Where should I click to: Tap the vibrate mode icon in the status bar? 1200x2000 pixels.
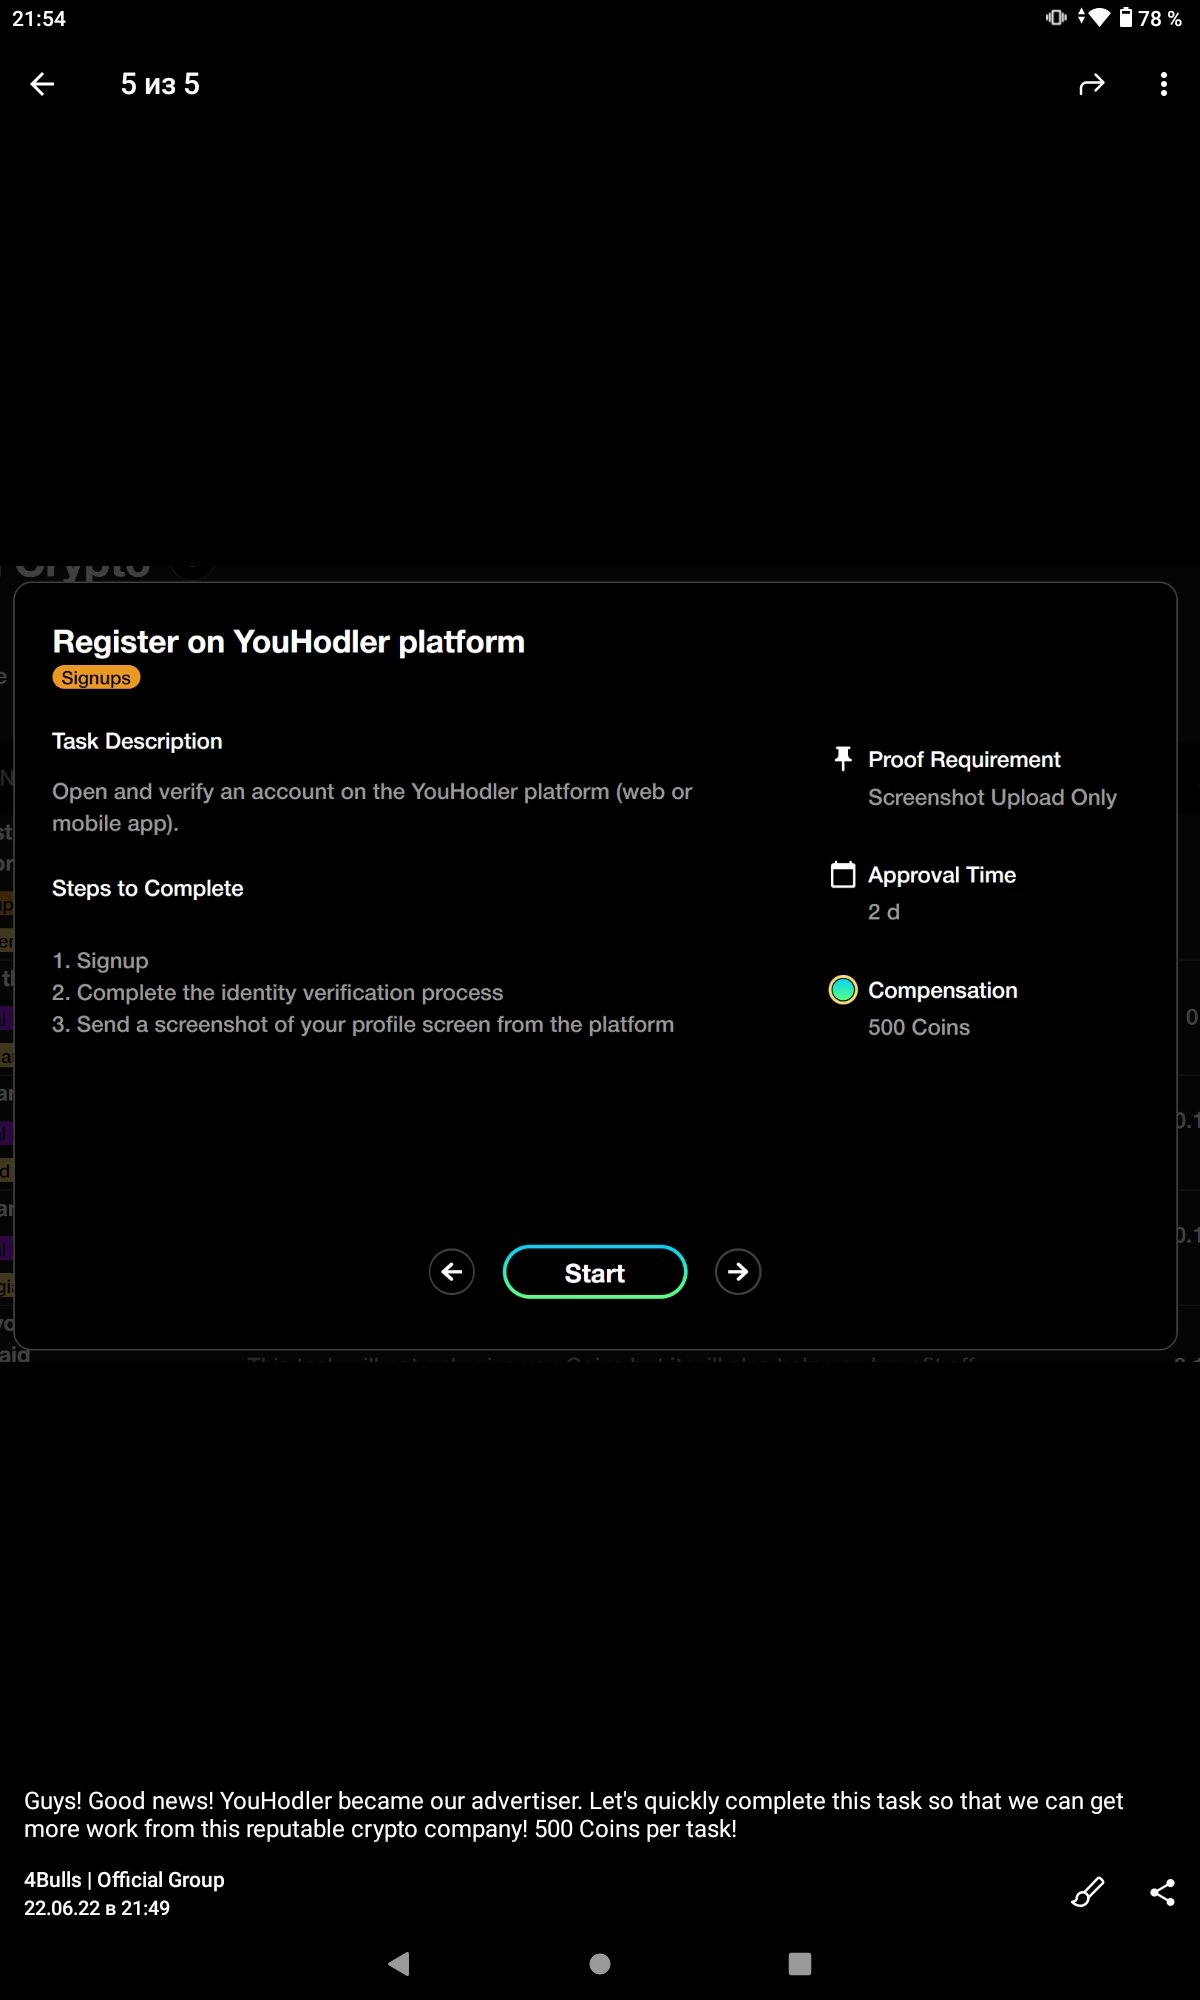1056,17
